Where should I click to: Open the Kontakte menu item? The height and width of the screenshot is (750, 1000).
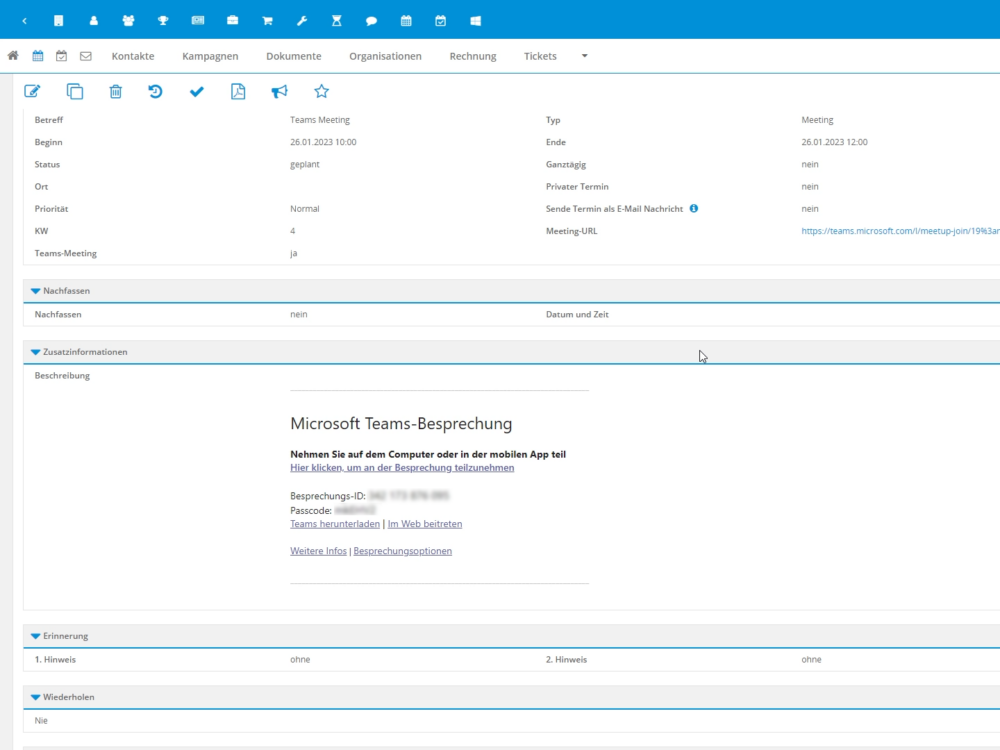(133, 56)
